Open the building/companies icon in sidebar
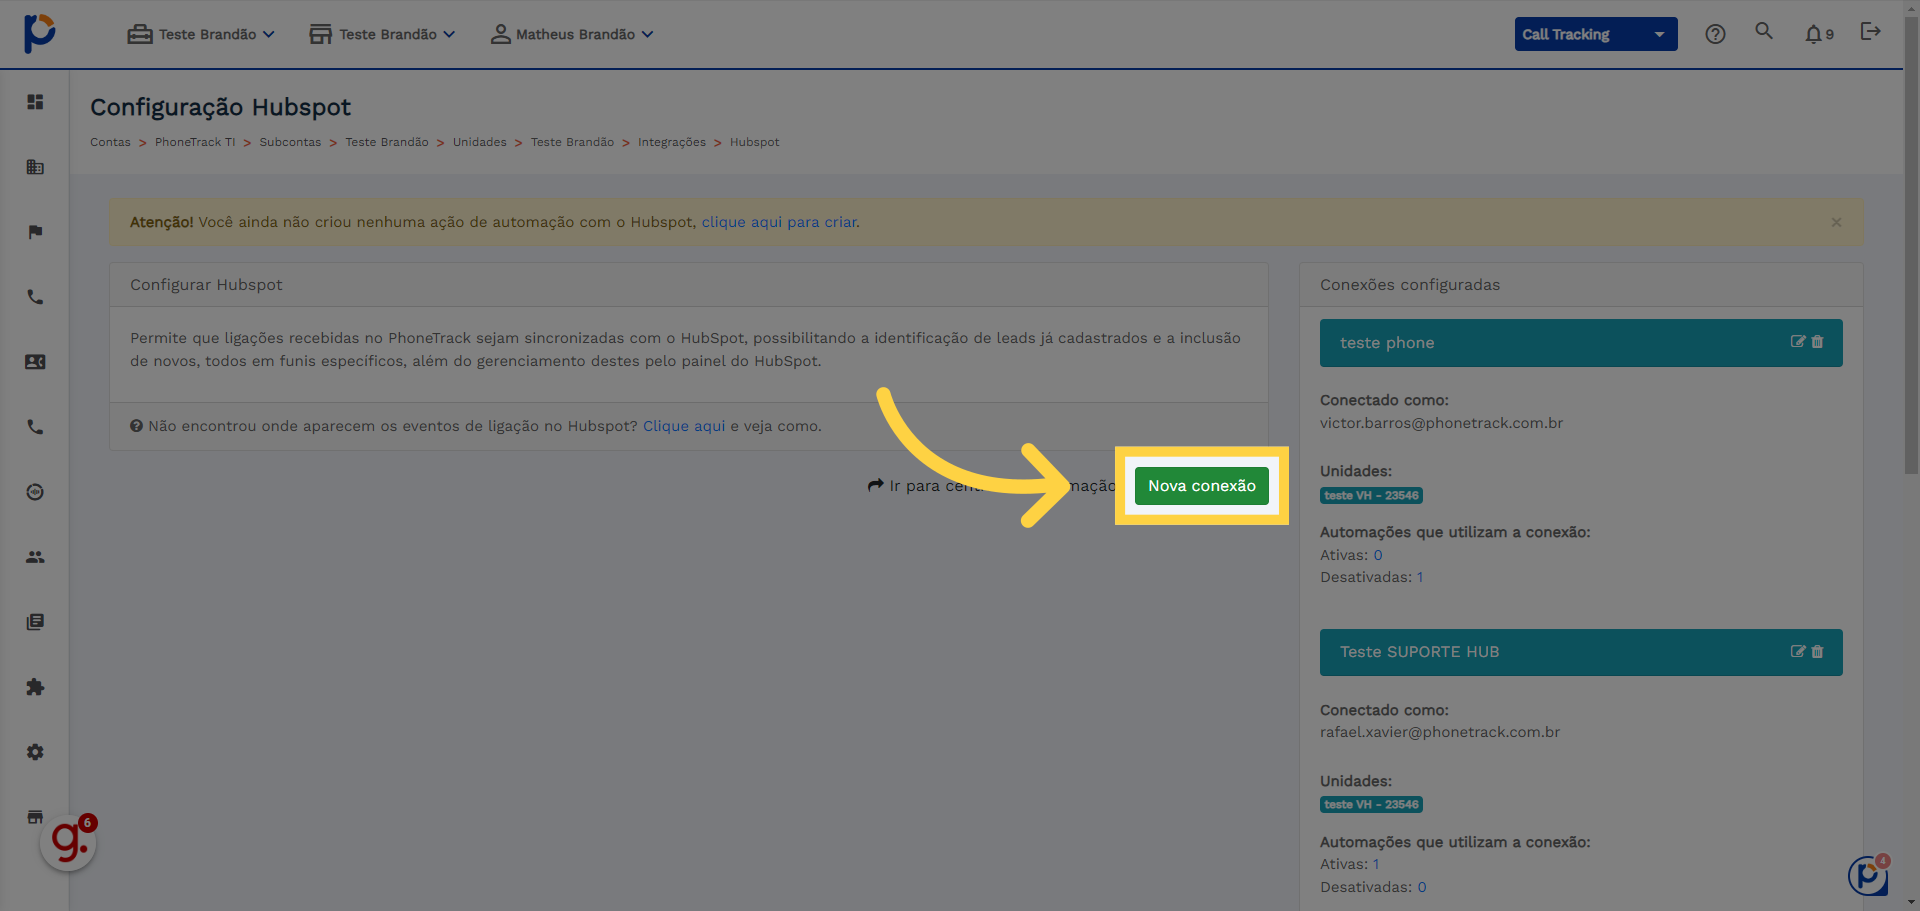1920x911 pixels. (35, 167)
